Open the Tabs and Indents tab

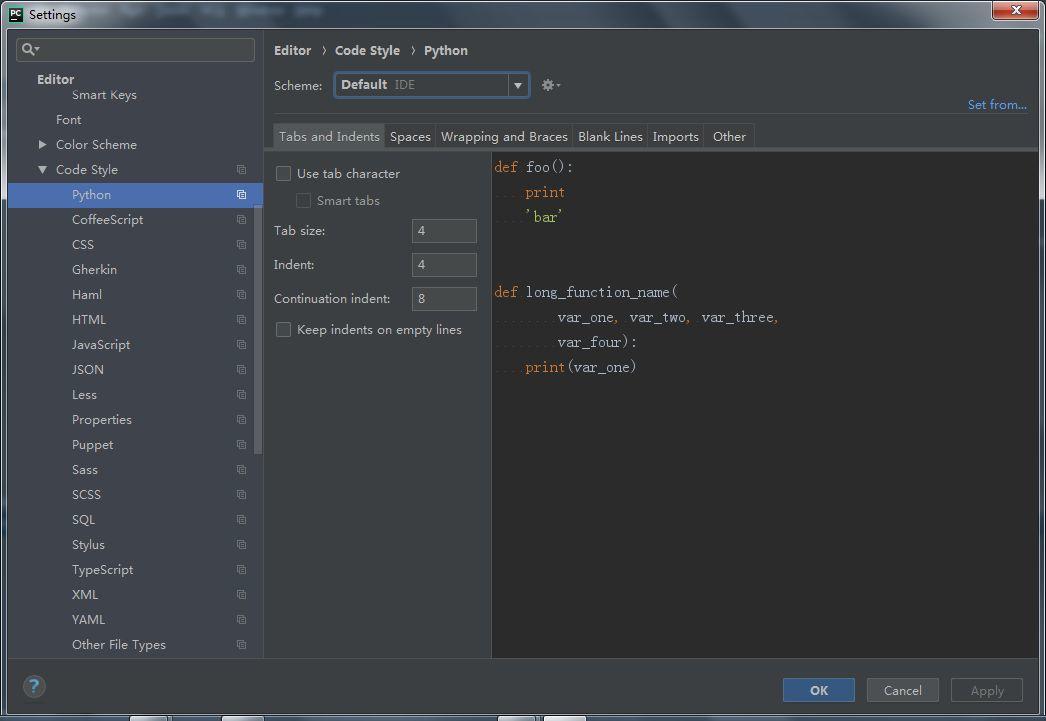(329, 137)
